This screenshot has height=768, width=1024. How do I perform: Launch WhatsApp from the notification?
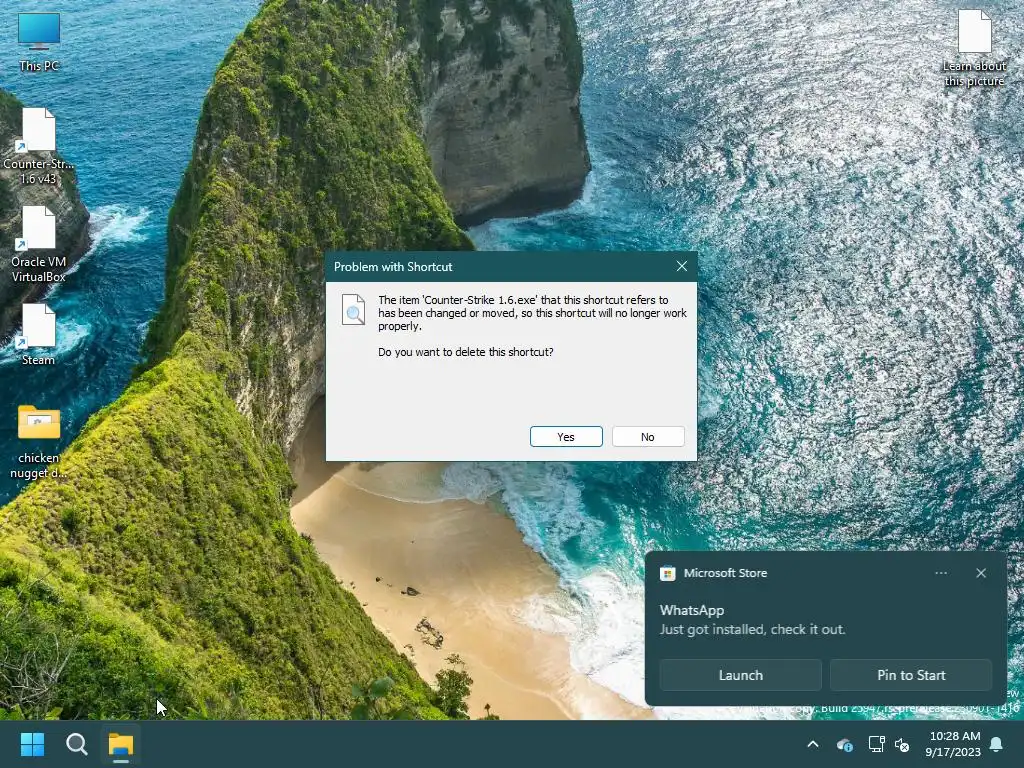741,675
